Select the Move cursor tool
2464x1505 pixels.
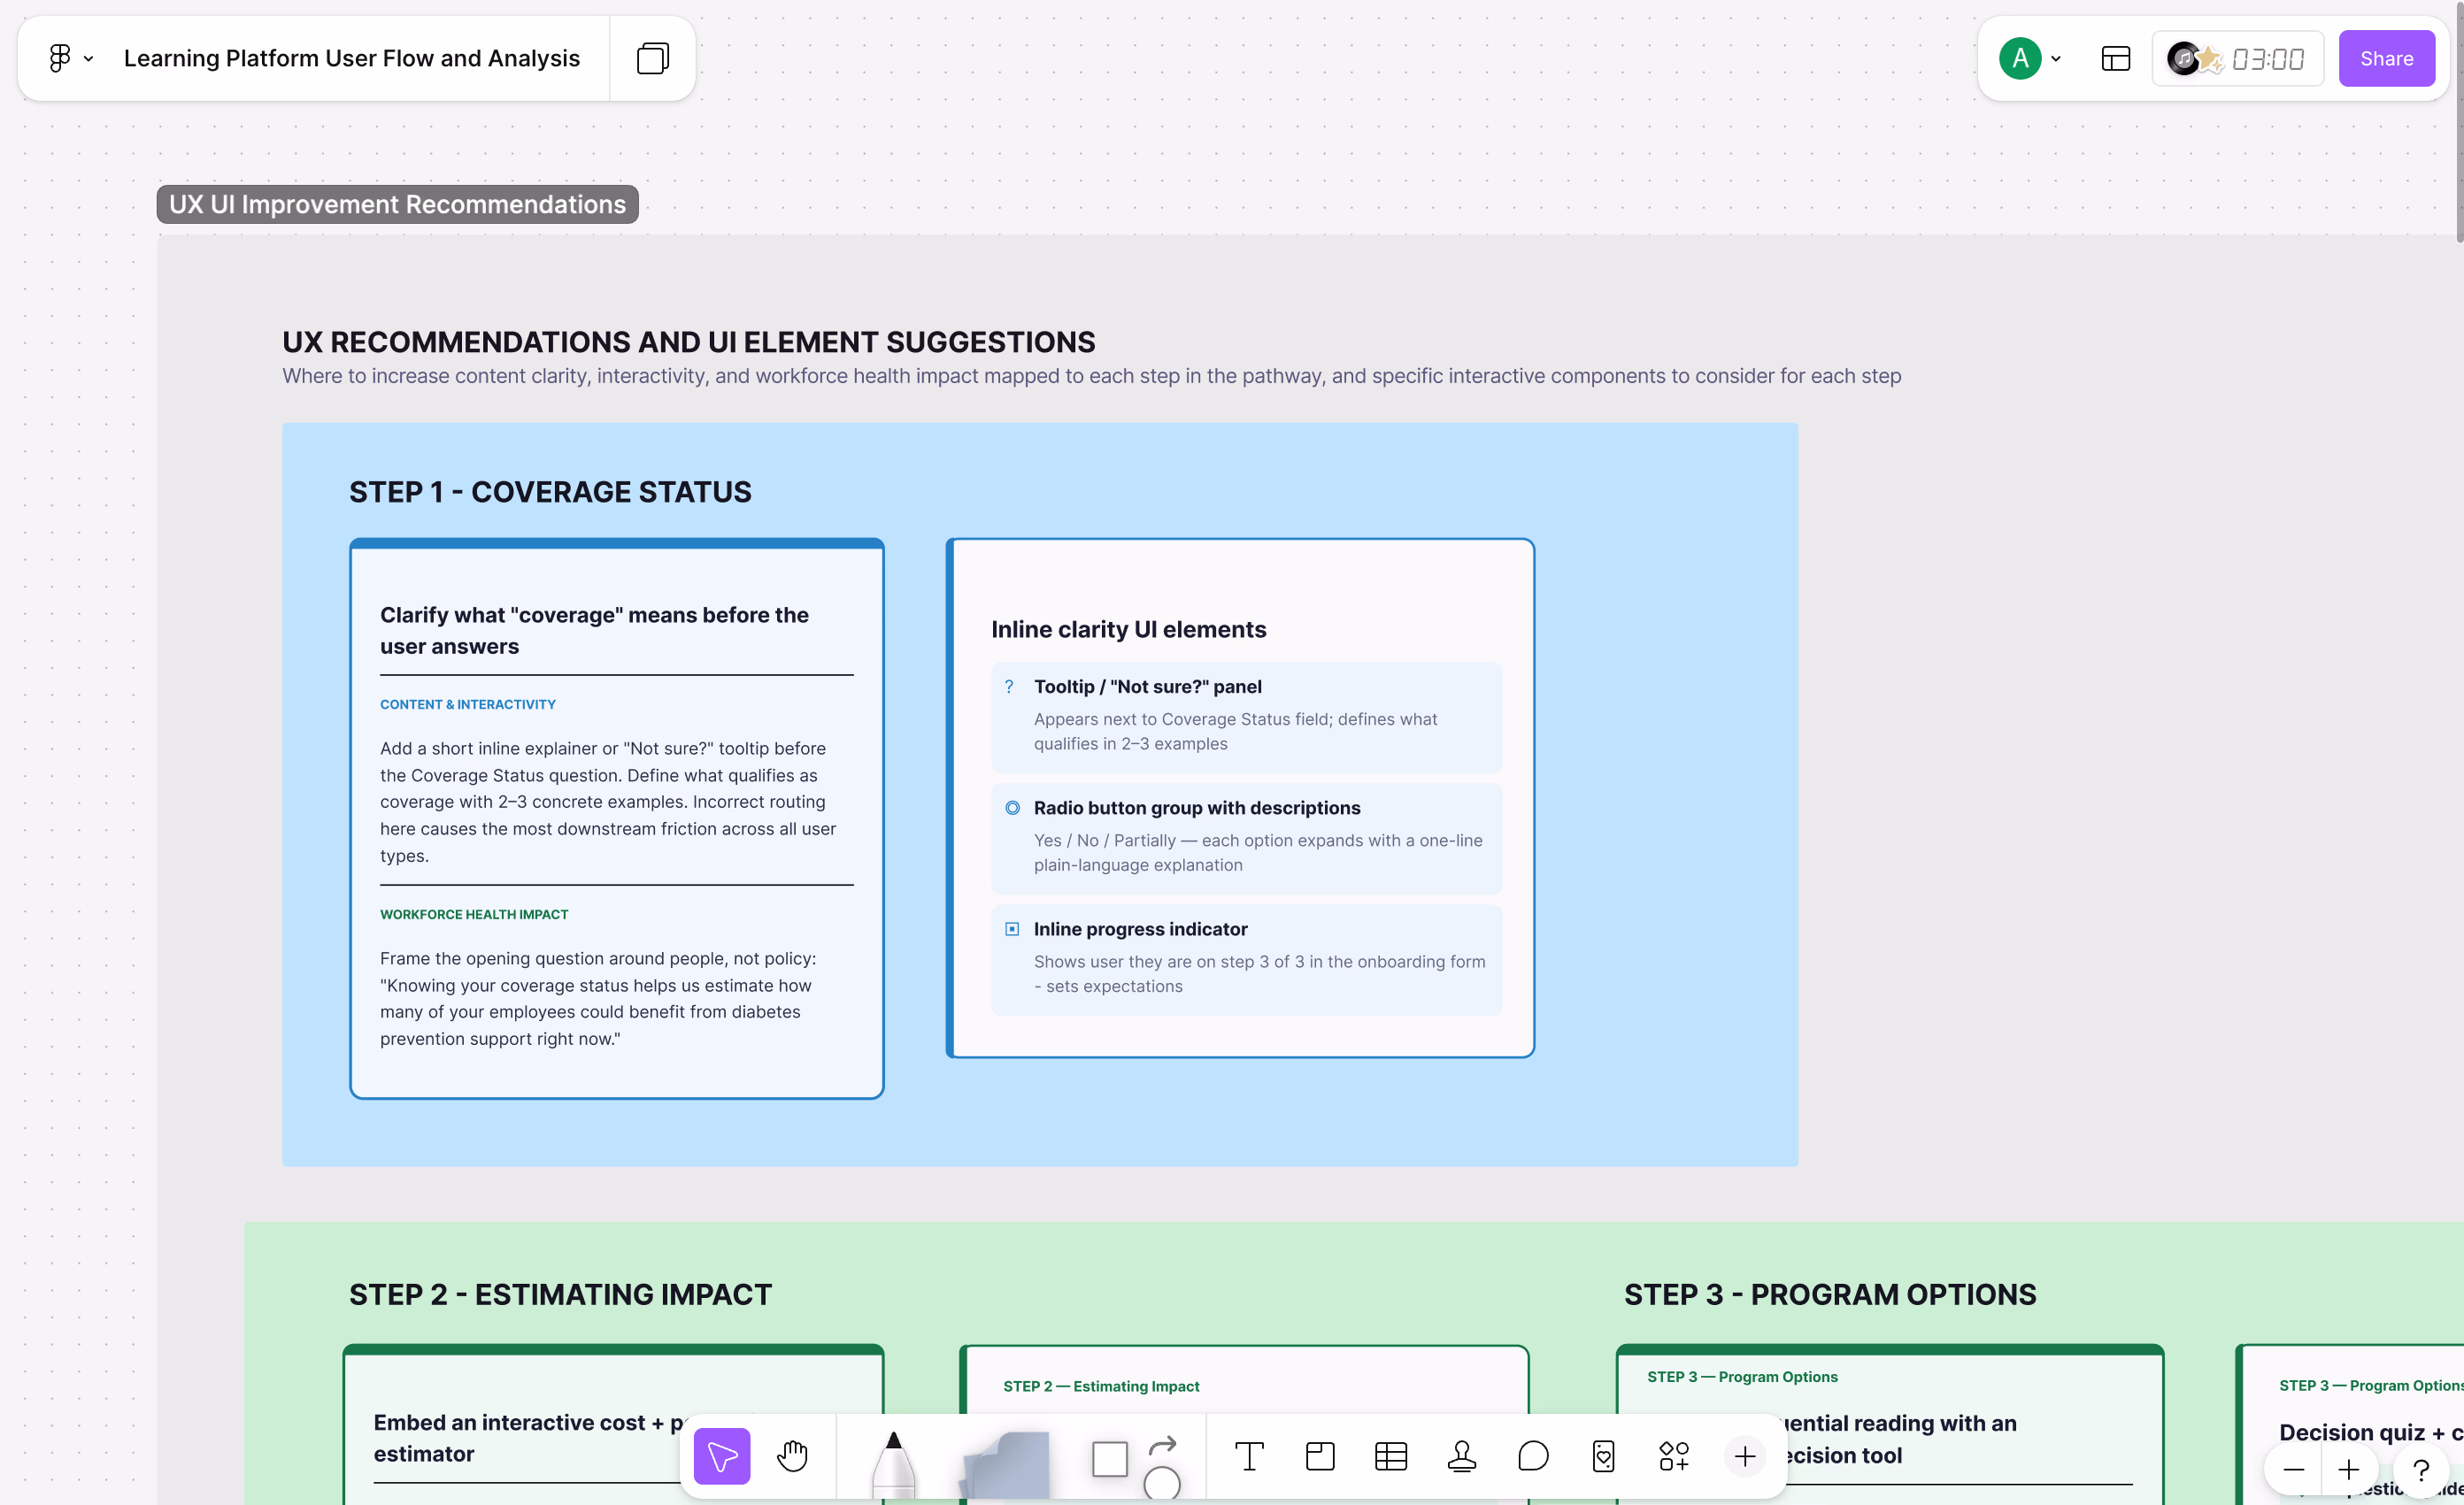click(x=722, y=1456)
